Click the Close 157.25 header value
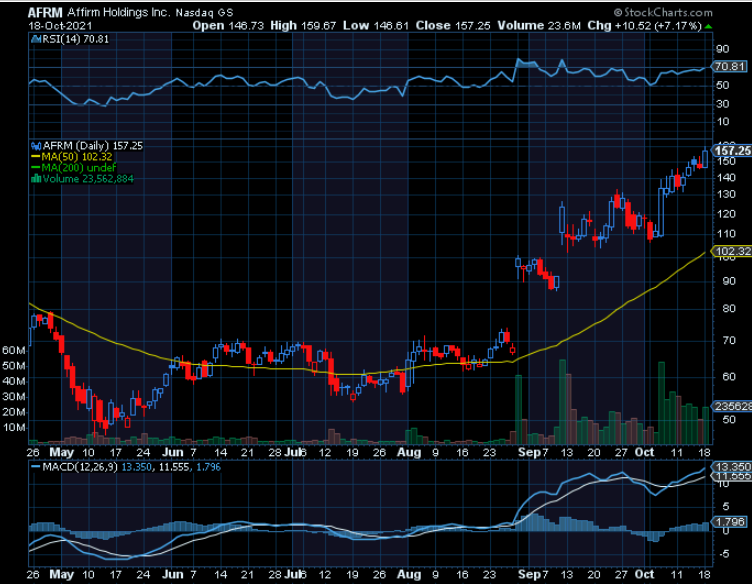 (x=453, y=26)
